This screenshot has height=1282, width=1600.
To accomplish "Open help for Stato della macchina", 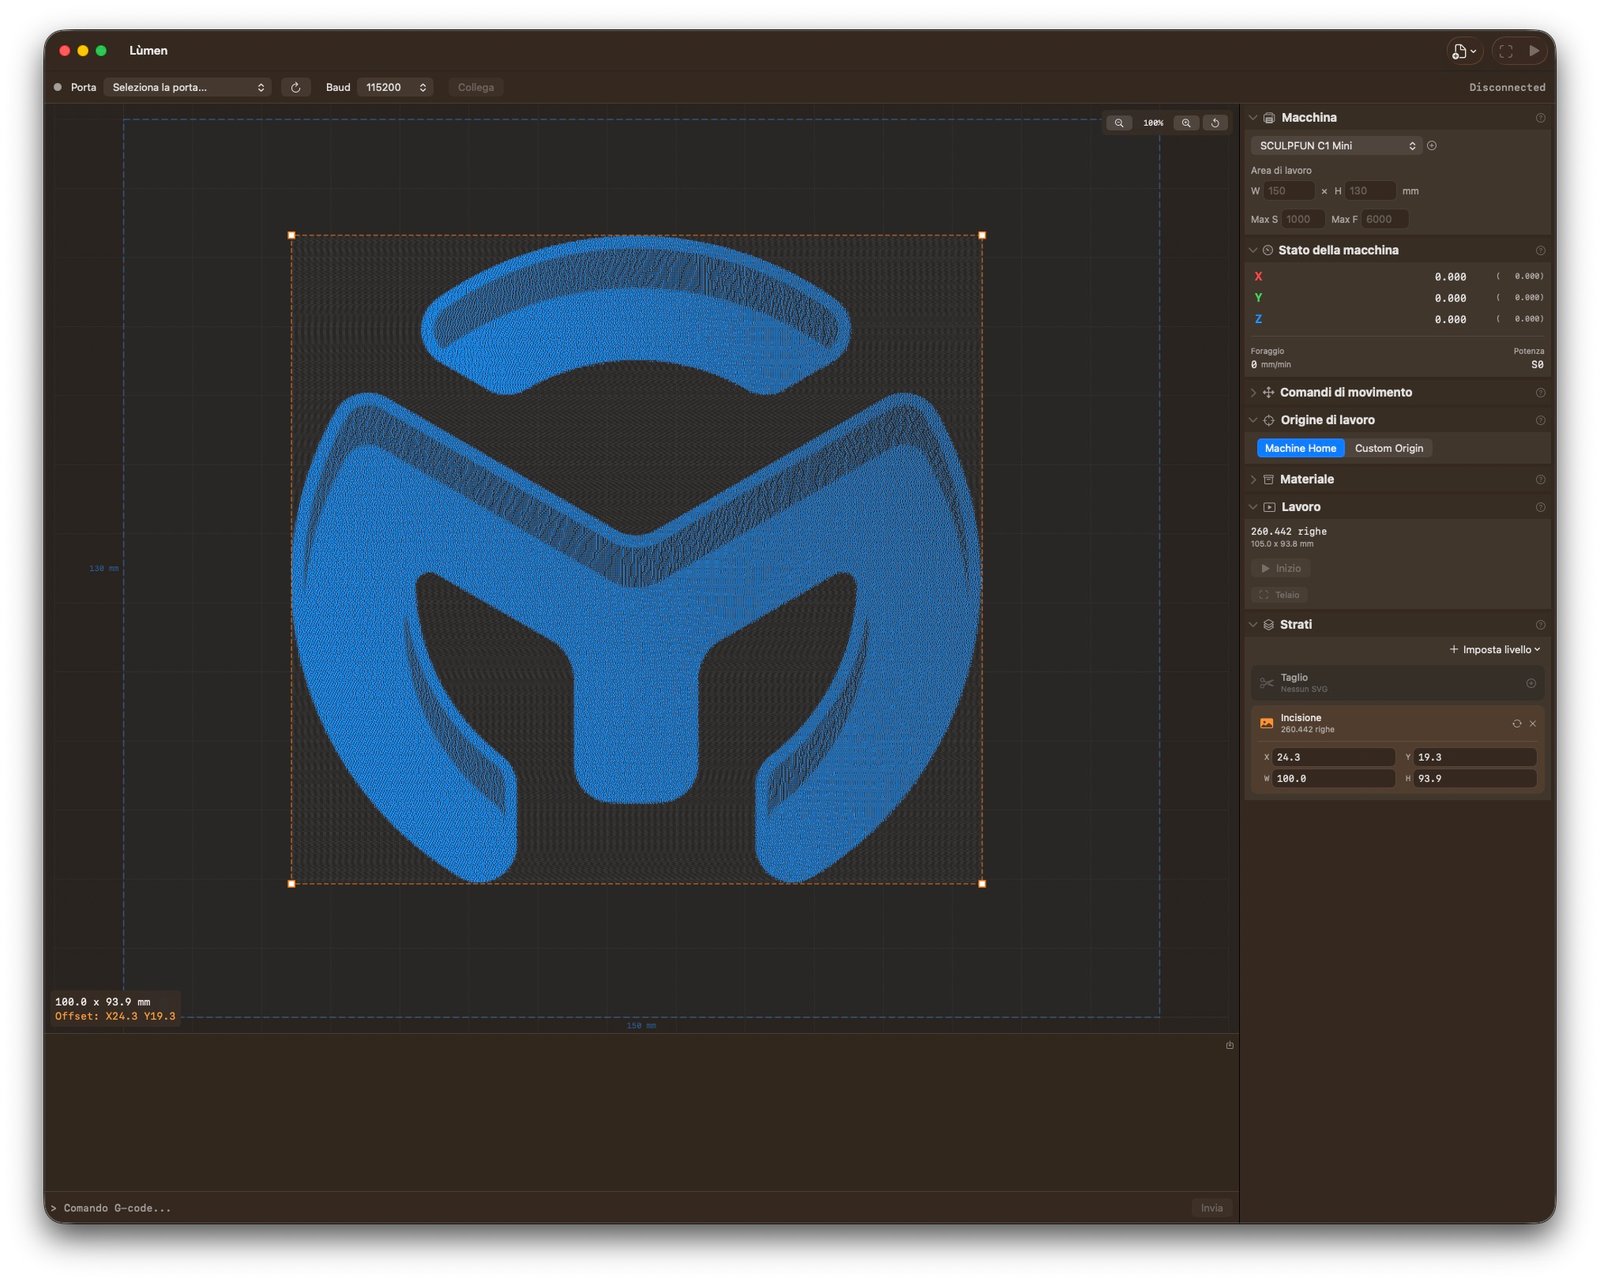I will 1540,251.
